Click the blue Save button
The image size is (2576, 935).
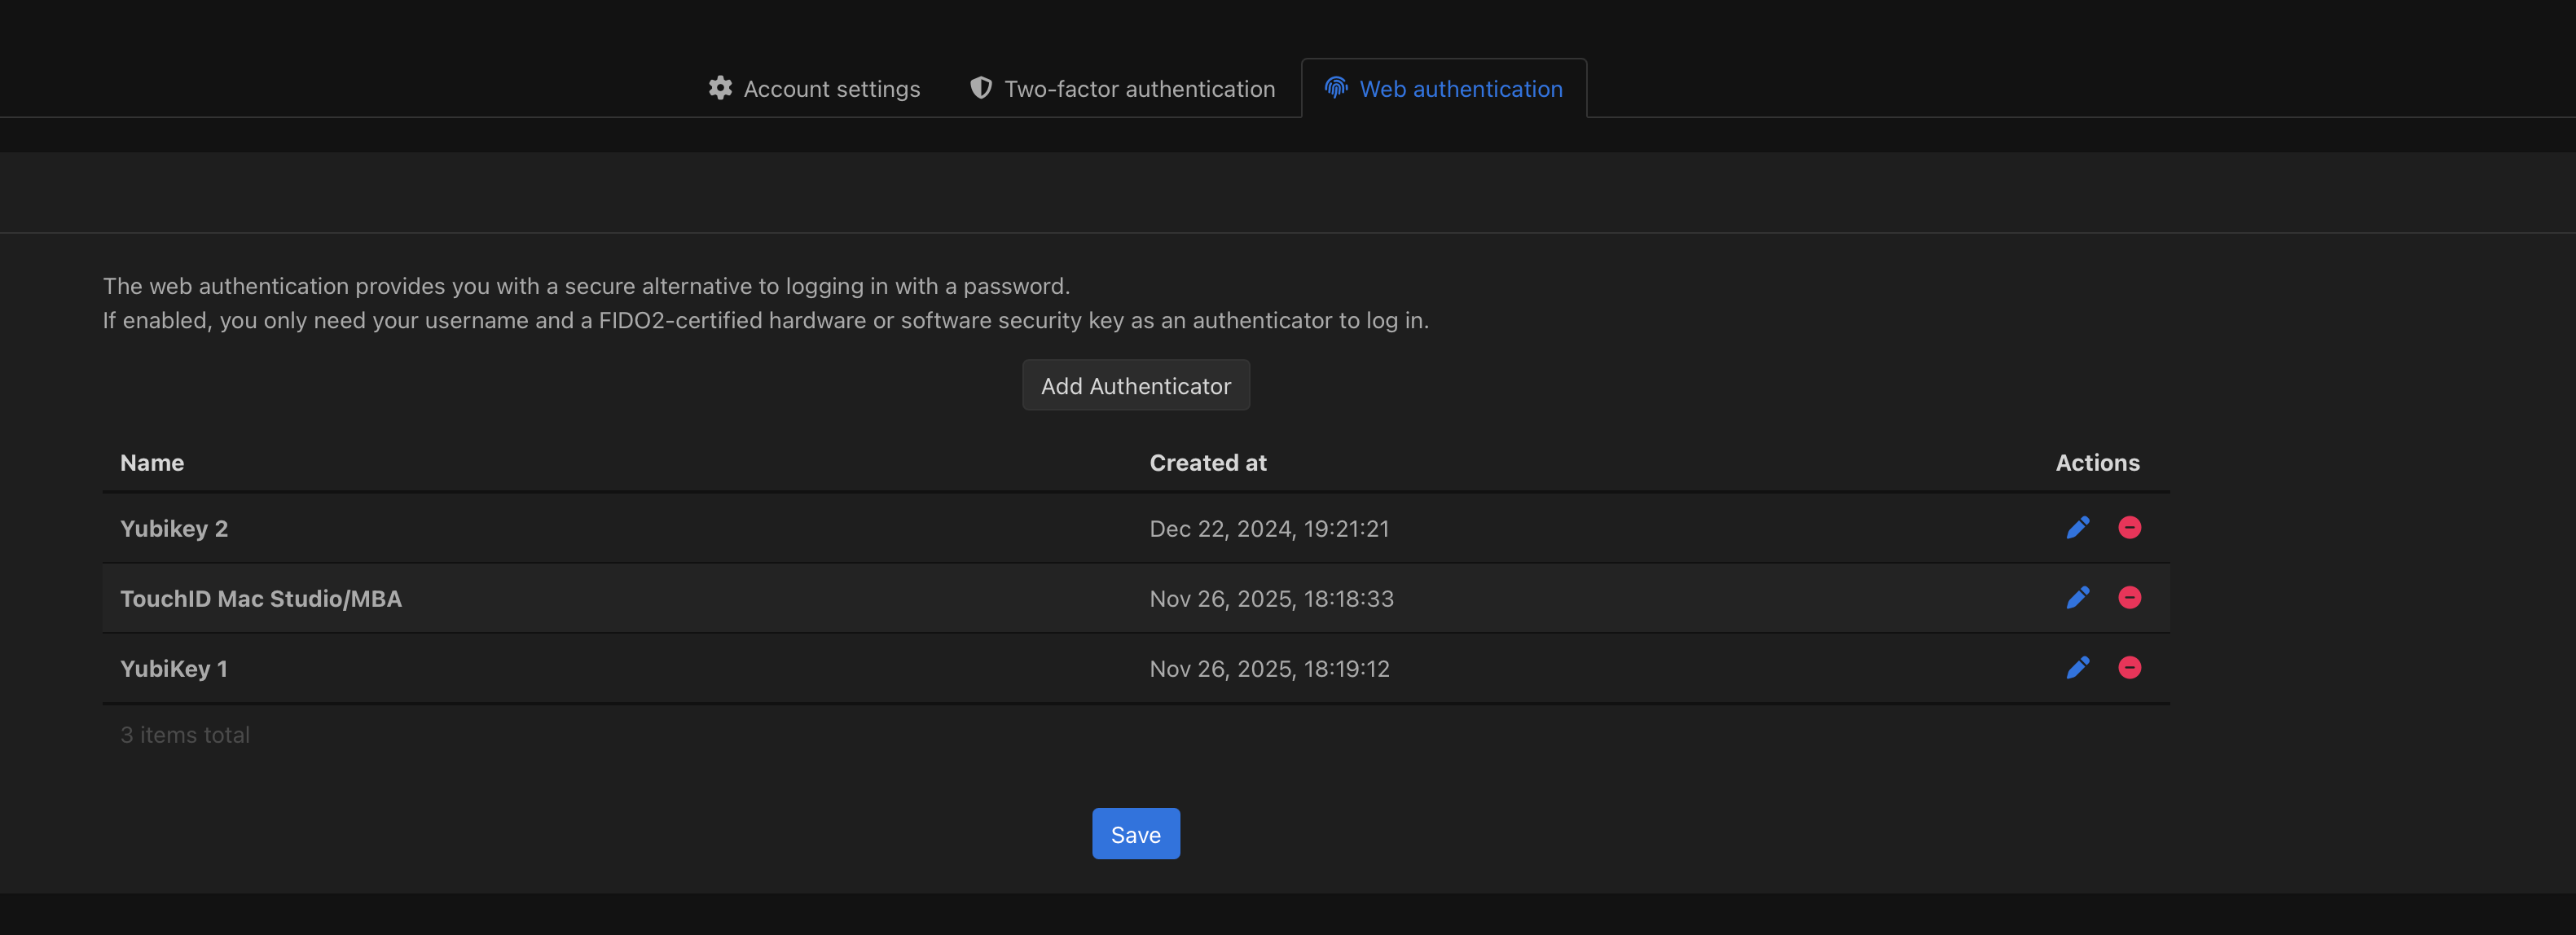pos(1135,834)
